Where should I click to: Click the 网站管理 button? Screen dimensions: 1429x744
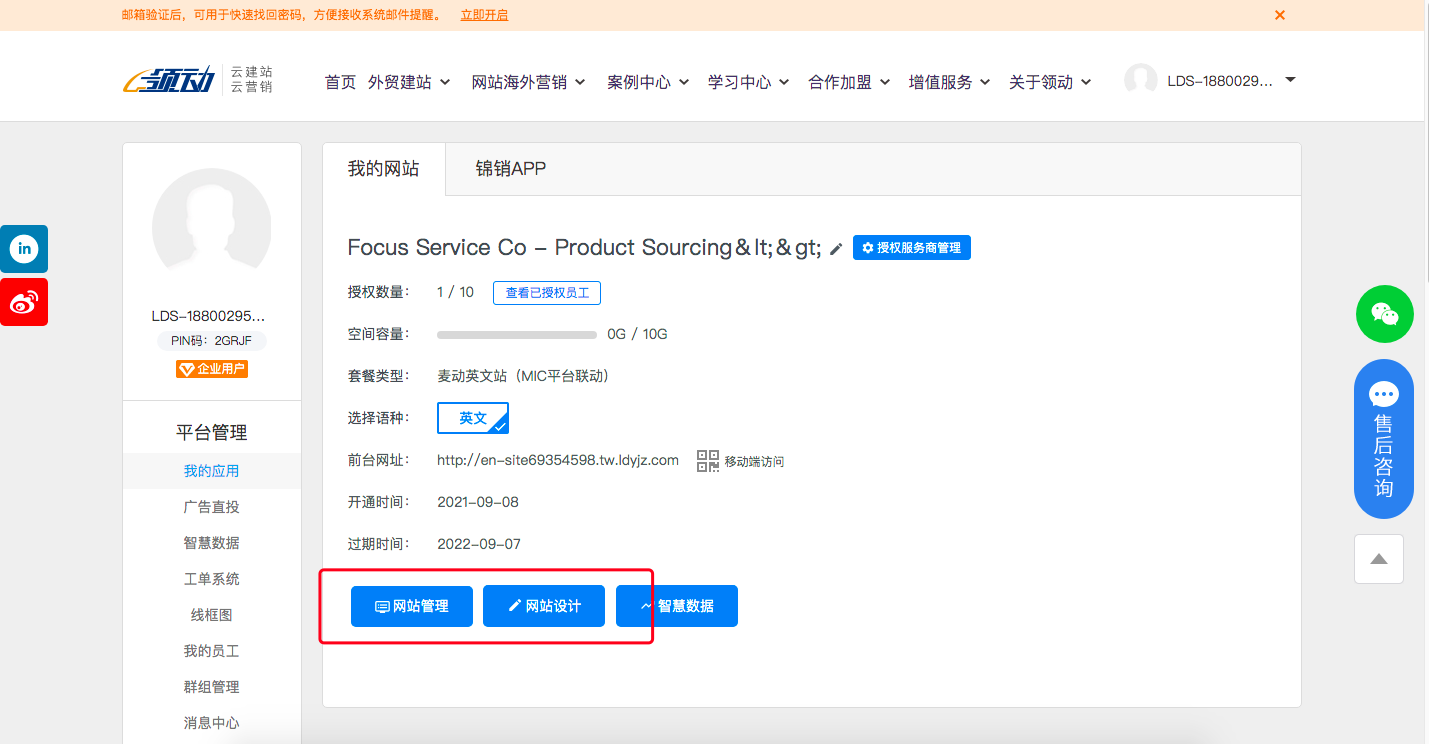point(411,606)
